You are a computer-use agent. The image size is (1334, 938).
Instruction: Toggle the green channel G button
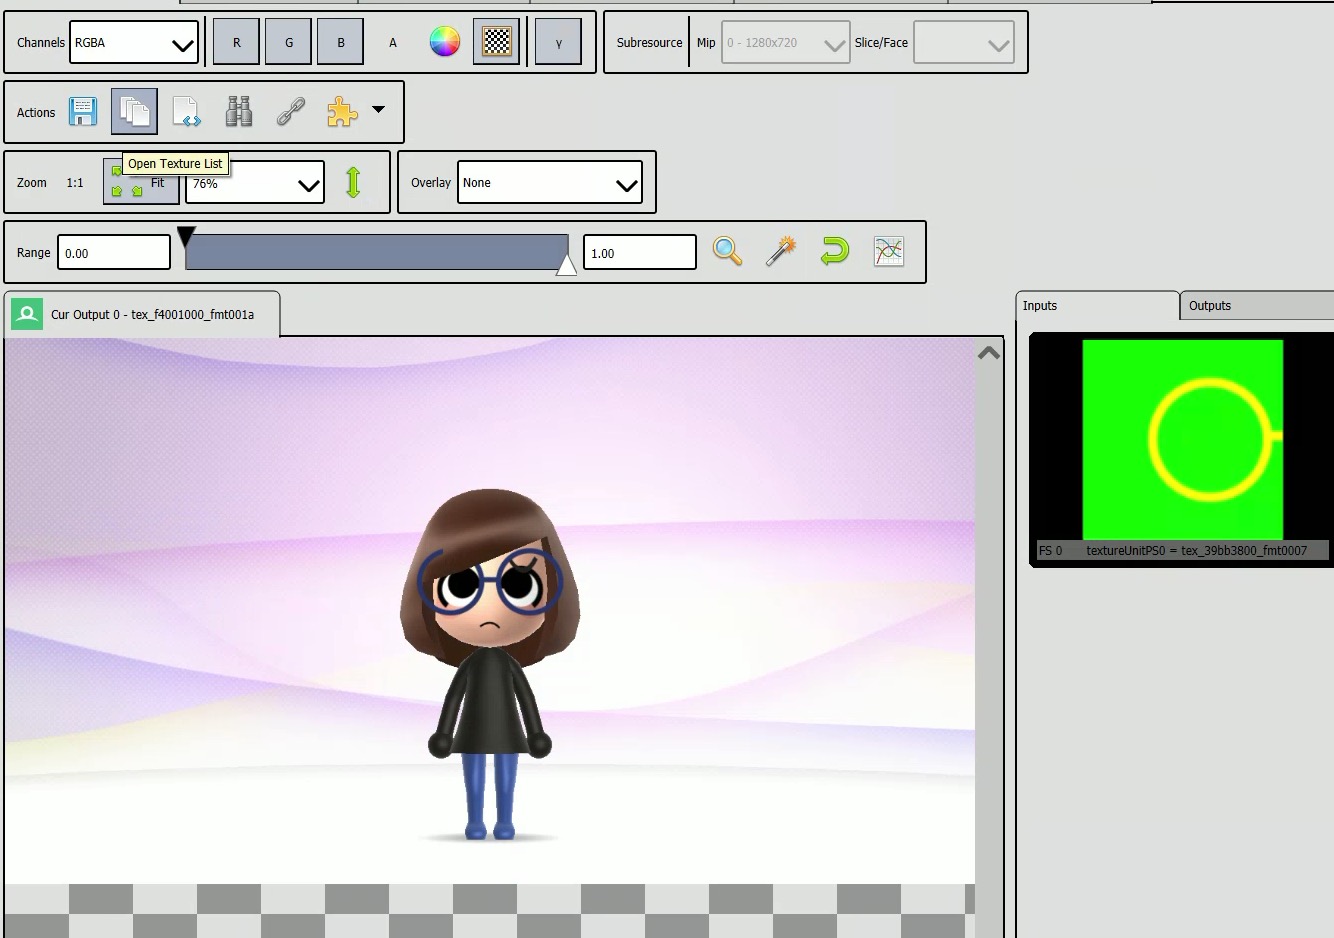[x=289, y=43]
